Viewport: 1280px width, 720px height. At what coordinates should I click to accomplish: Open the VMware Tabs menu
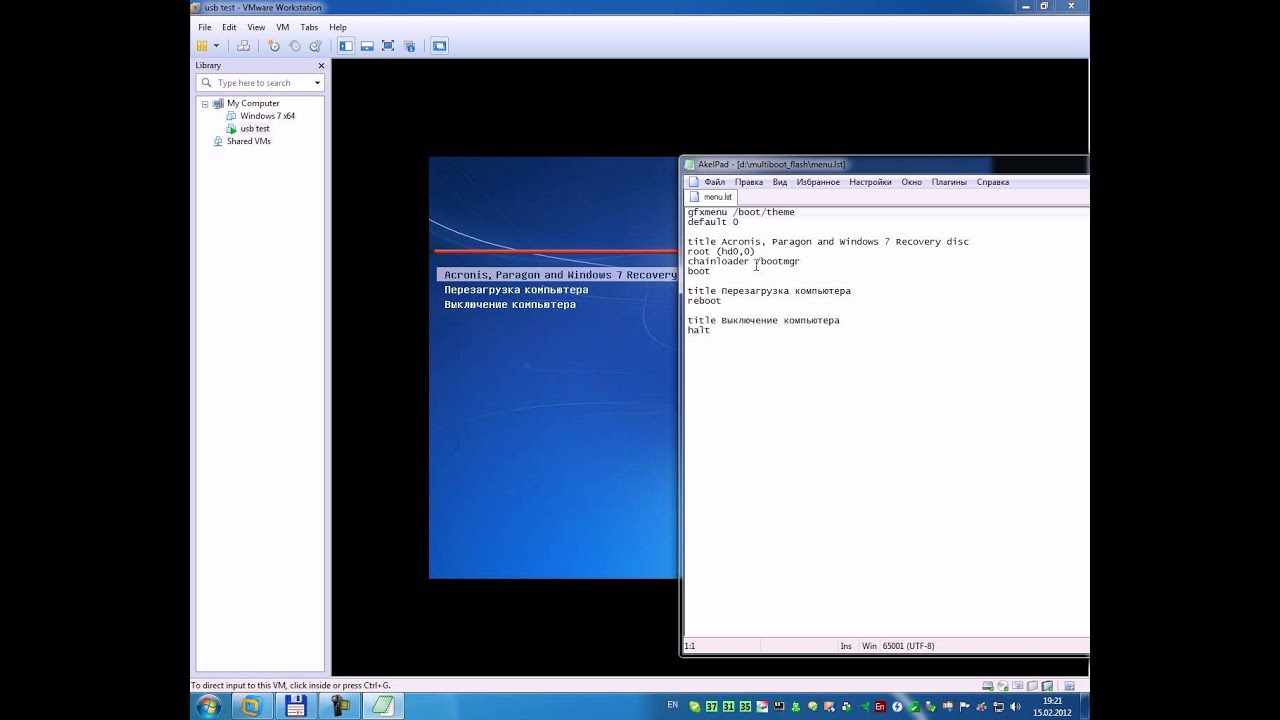click(309, 27)
